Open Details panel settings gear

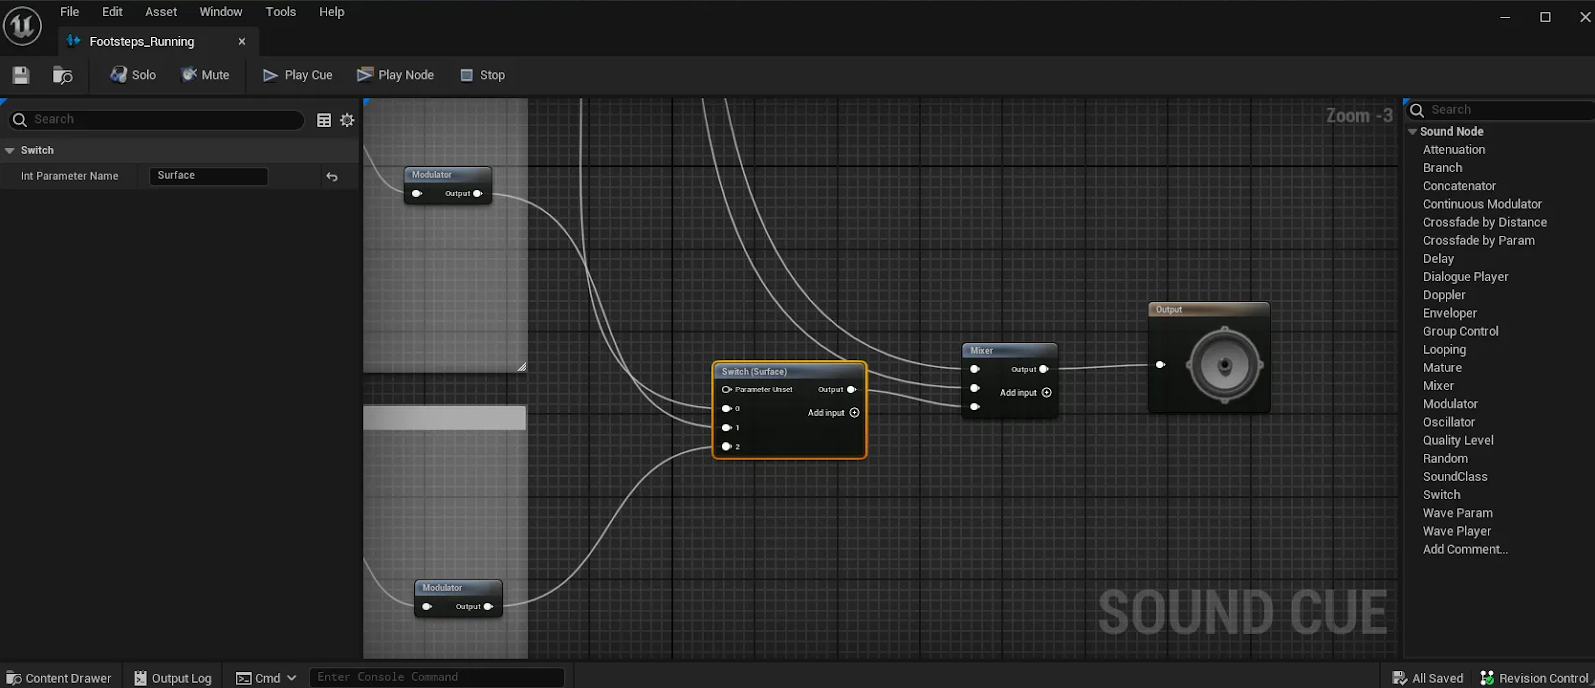click(x=347, y=120)
